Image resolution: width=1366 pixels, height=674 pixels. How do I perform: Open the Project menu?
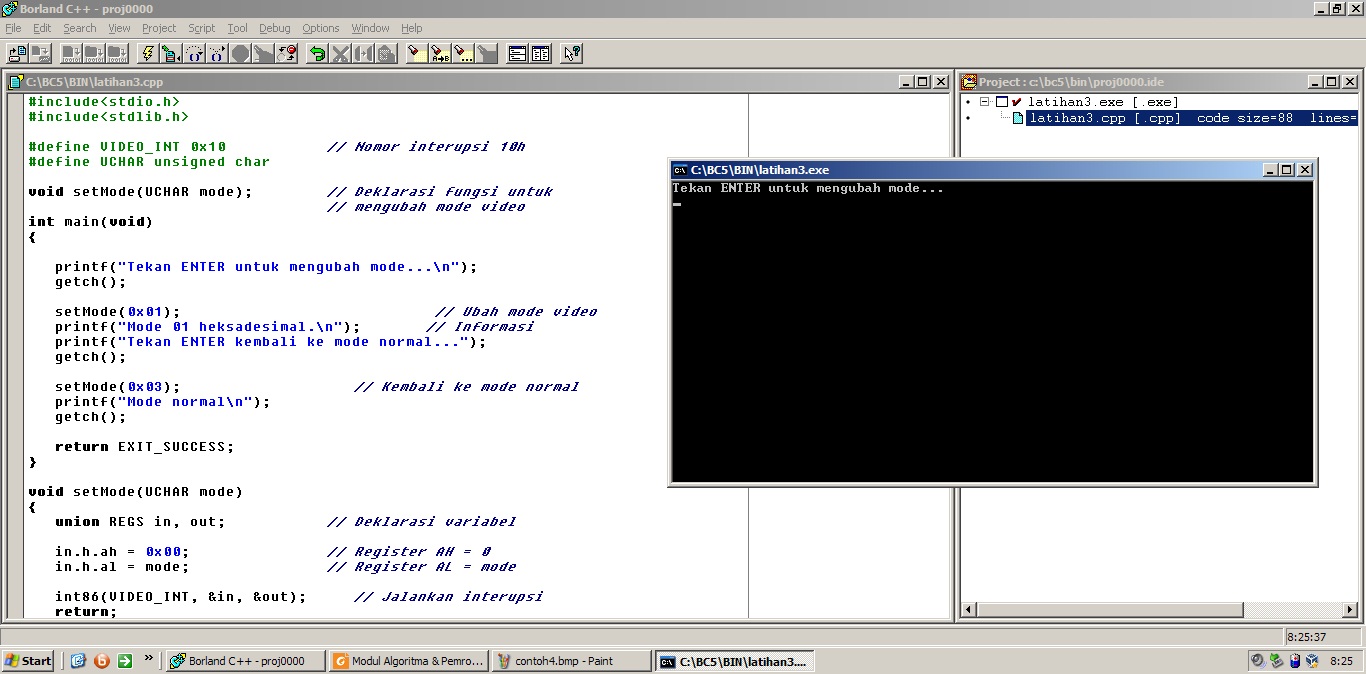coord(159,28)
